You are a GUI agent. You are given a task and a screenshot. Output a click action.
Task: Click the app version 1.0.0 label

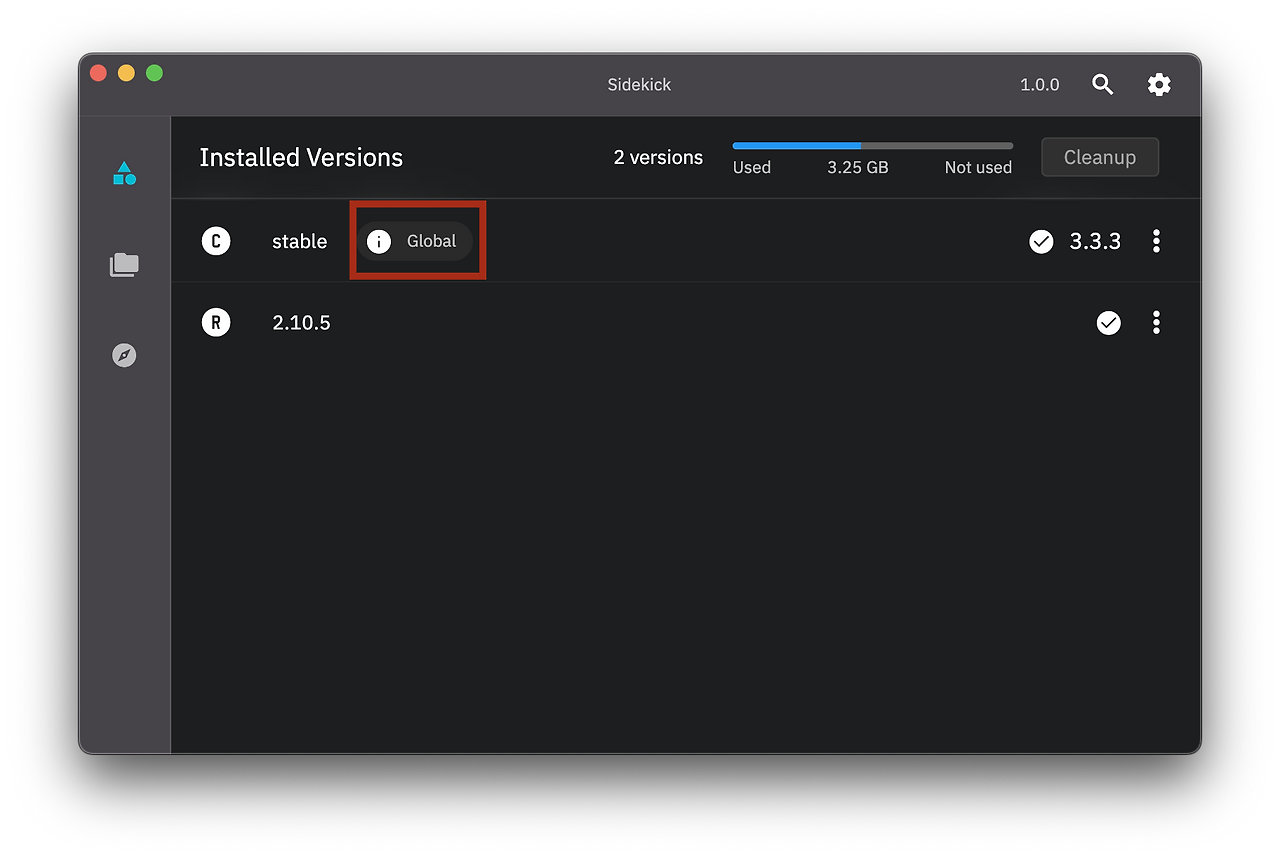tap(1040, 85)
